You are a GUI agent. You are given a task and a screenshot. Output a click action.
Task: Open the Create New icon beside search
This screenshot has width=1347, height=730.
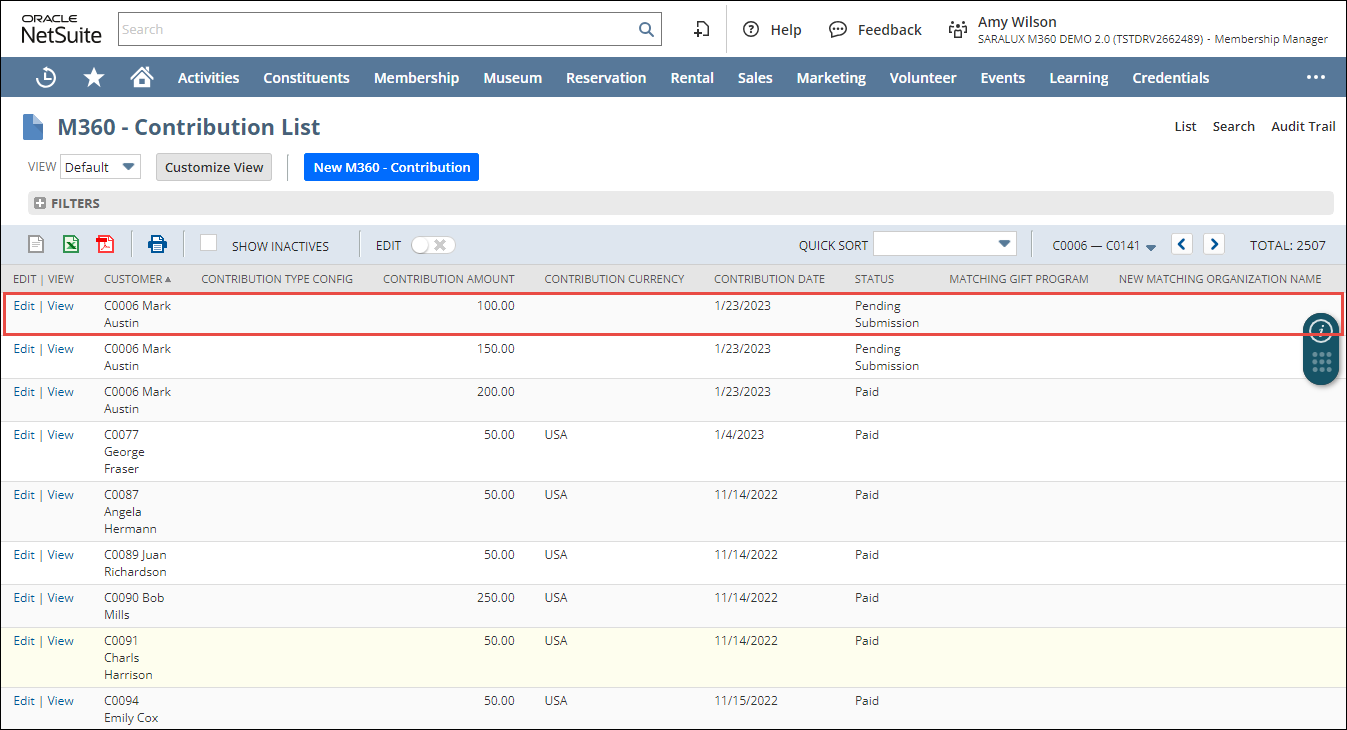[x=702, y=29]
